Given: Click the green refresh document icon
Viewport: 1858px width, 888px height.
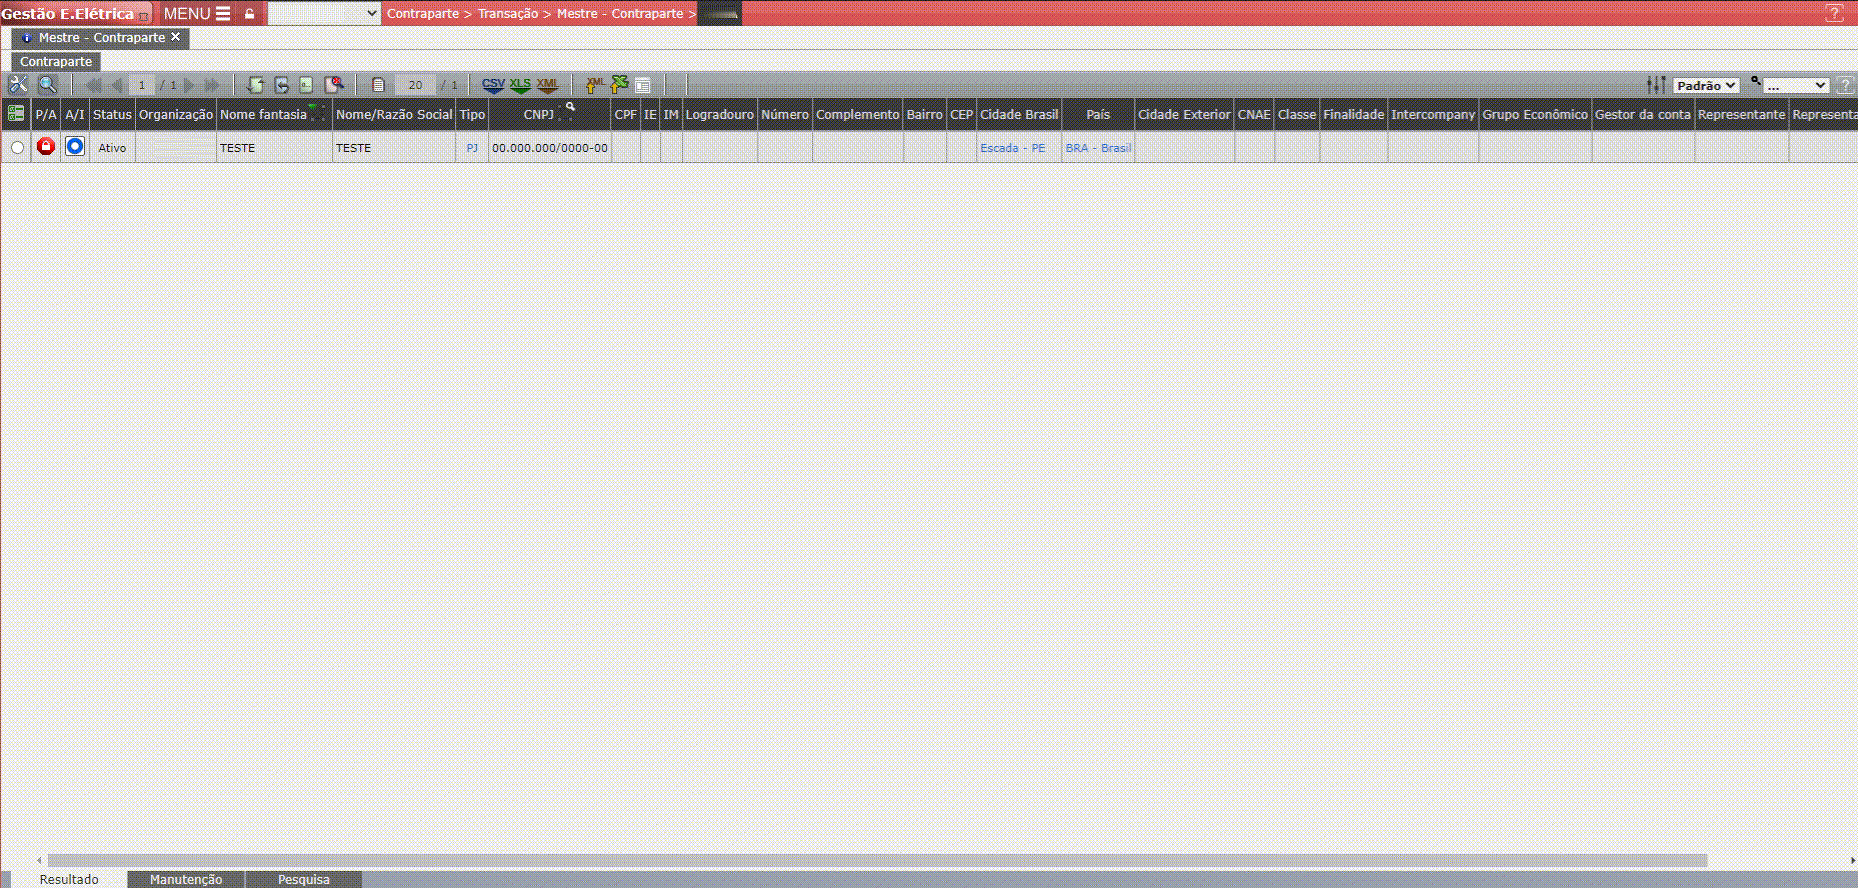Looking at the screenshot, I should [x=256, y=85].
